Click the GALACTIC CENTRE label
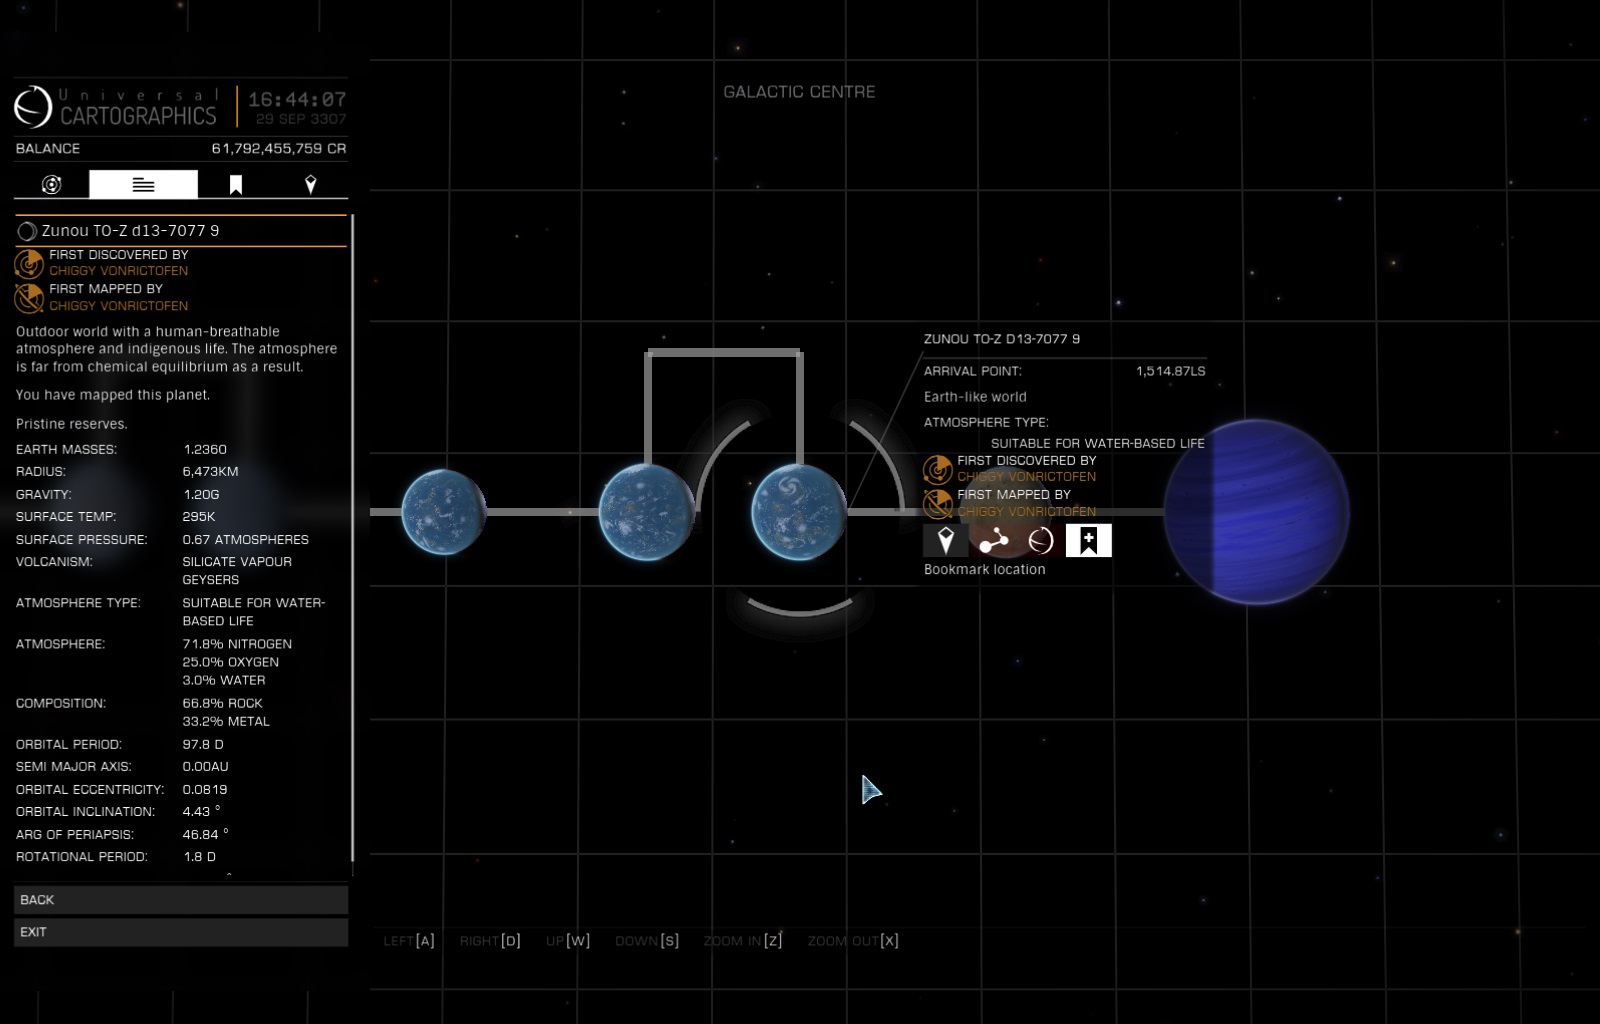This screenshot has width=1600, height=1024. pyautogui.click(x=799, y=92)
